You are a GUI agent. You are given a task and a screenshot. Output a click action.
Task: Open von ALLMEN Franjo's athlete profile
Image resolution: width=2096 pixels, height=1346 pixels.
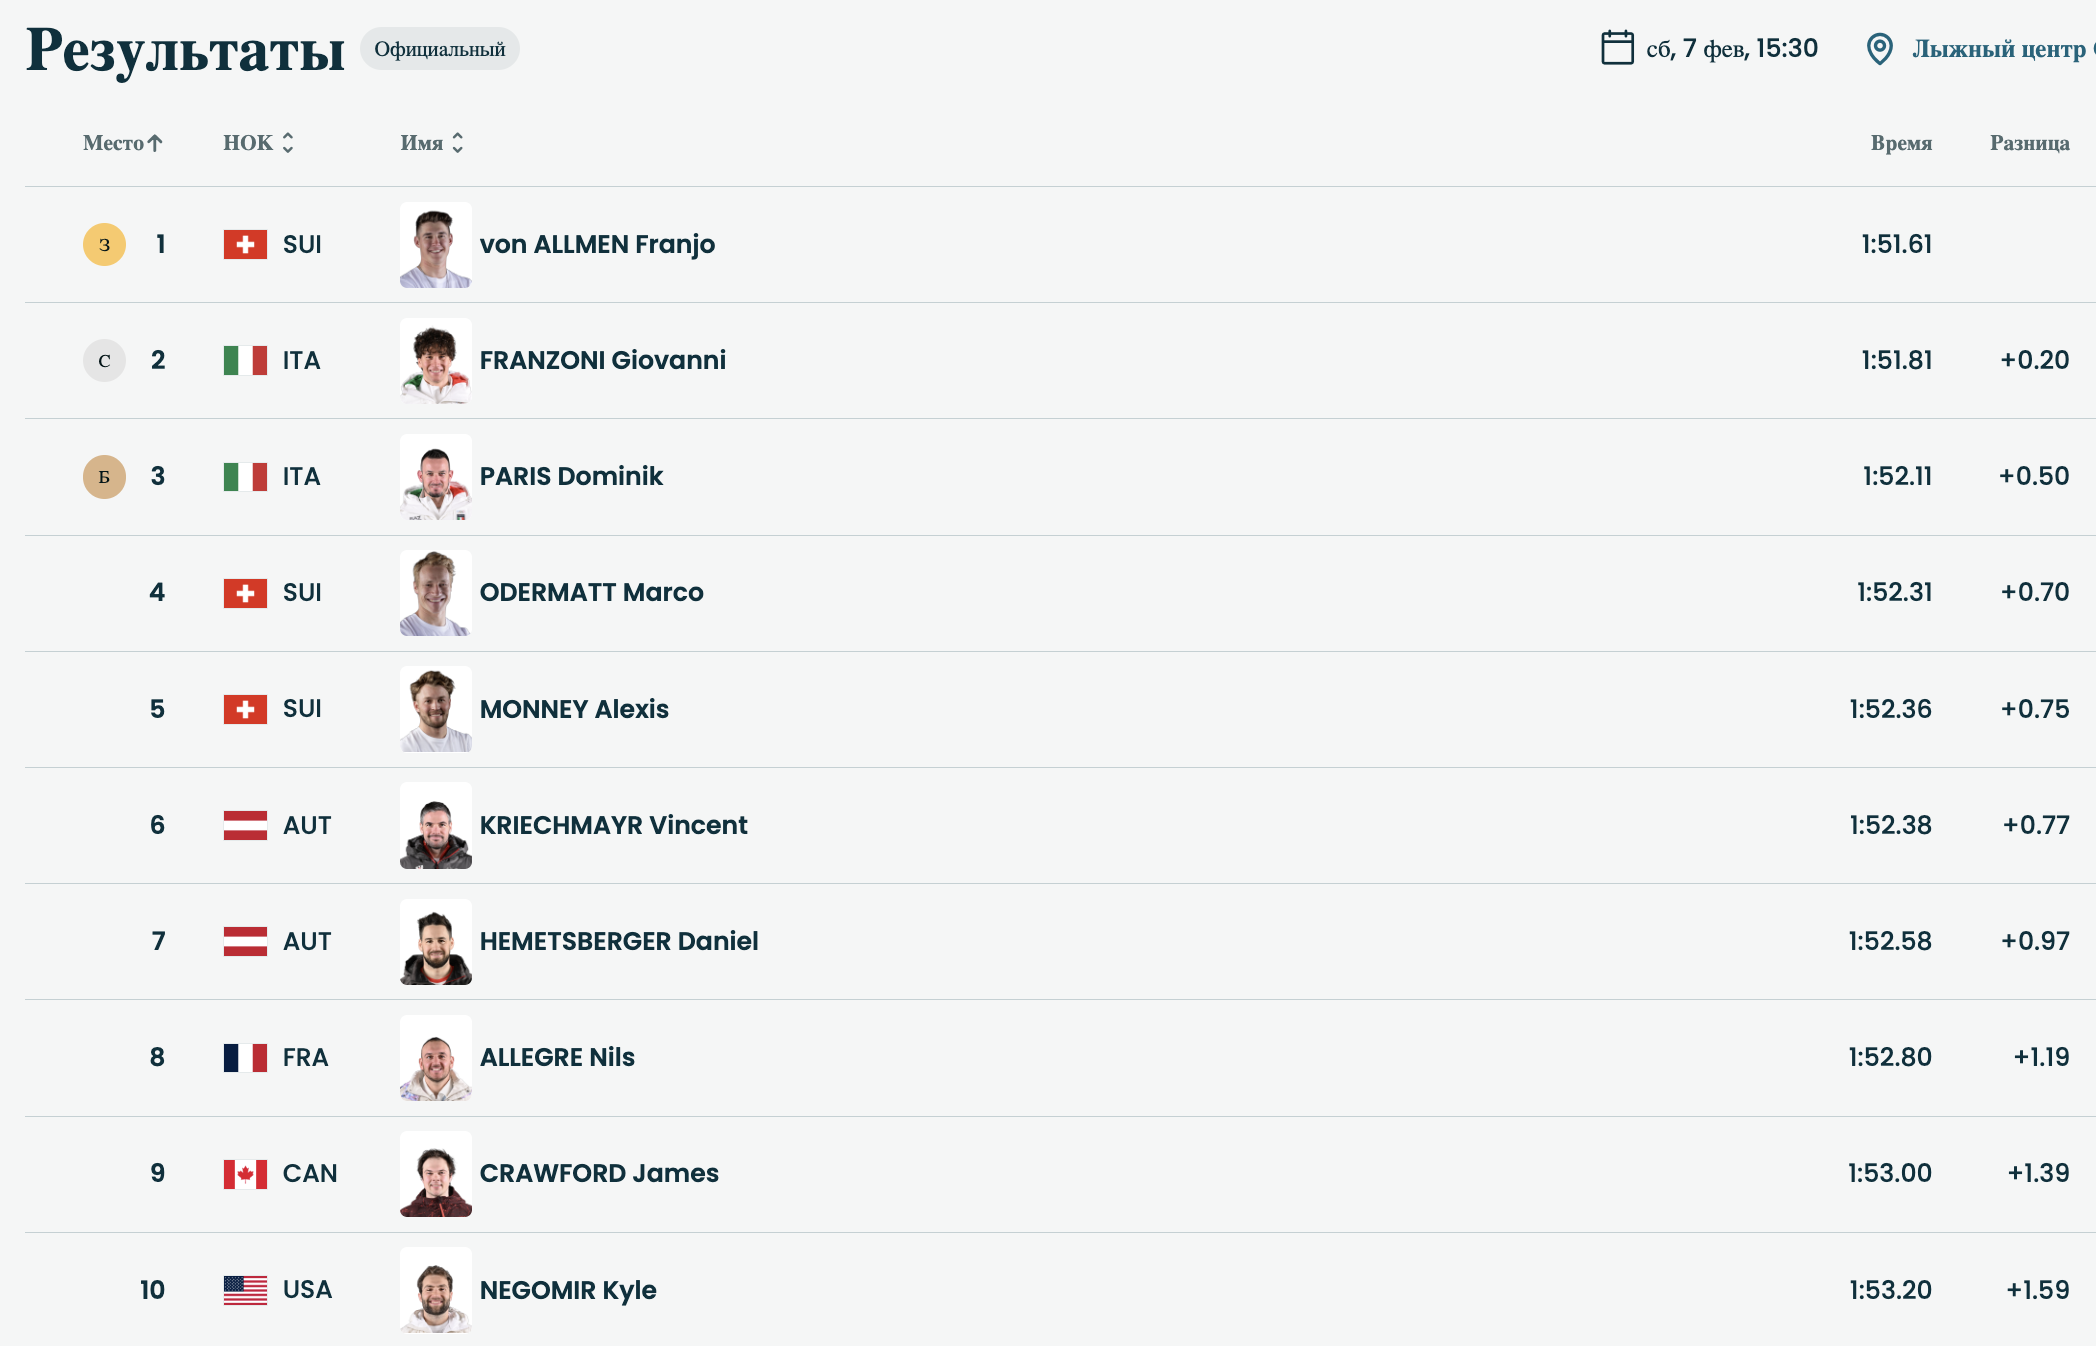(597, 245)
